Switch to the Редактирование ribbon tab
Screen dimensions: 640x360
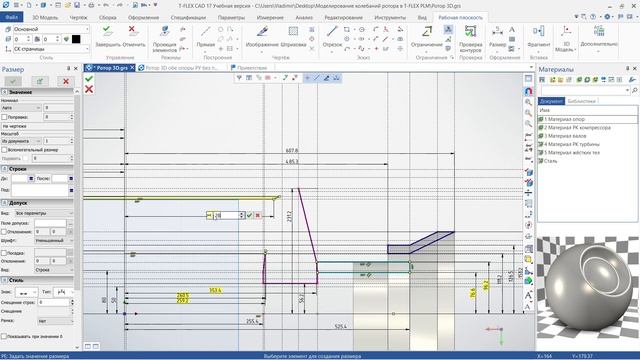pos(343,18)
